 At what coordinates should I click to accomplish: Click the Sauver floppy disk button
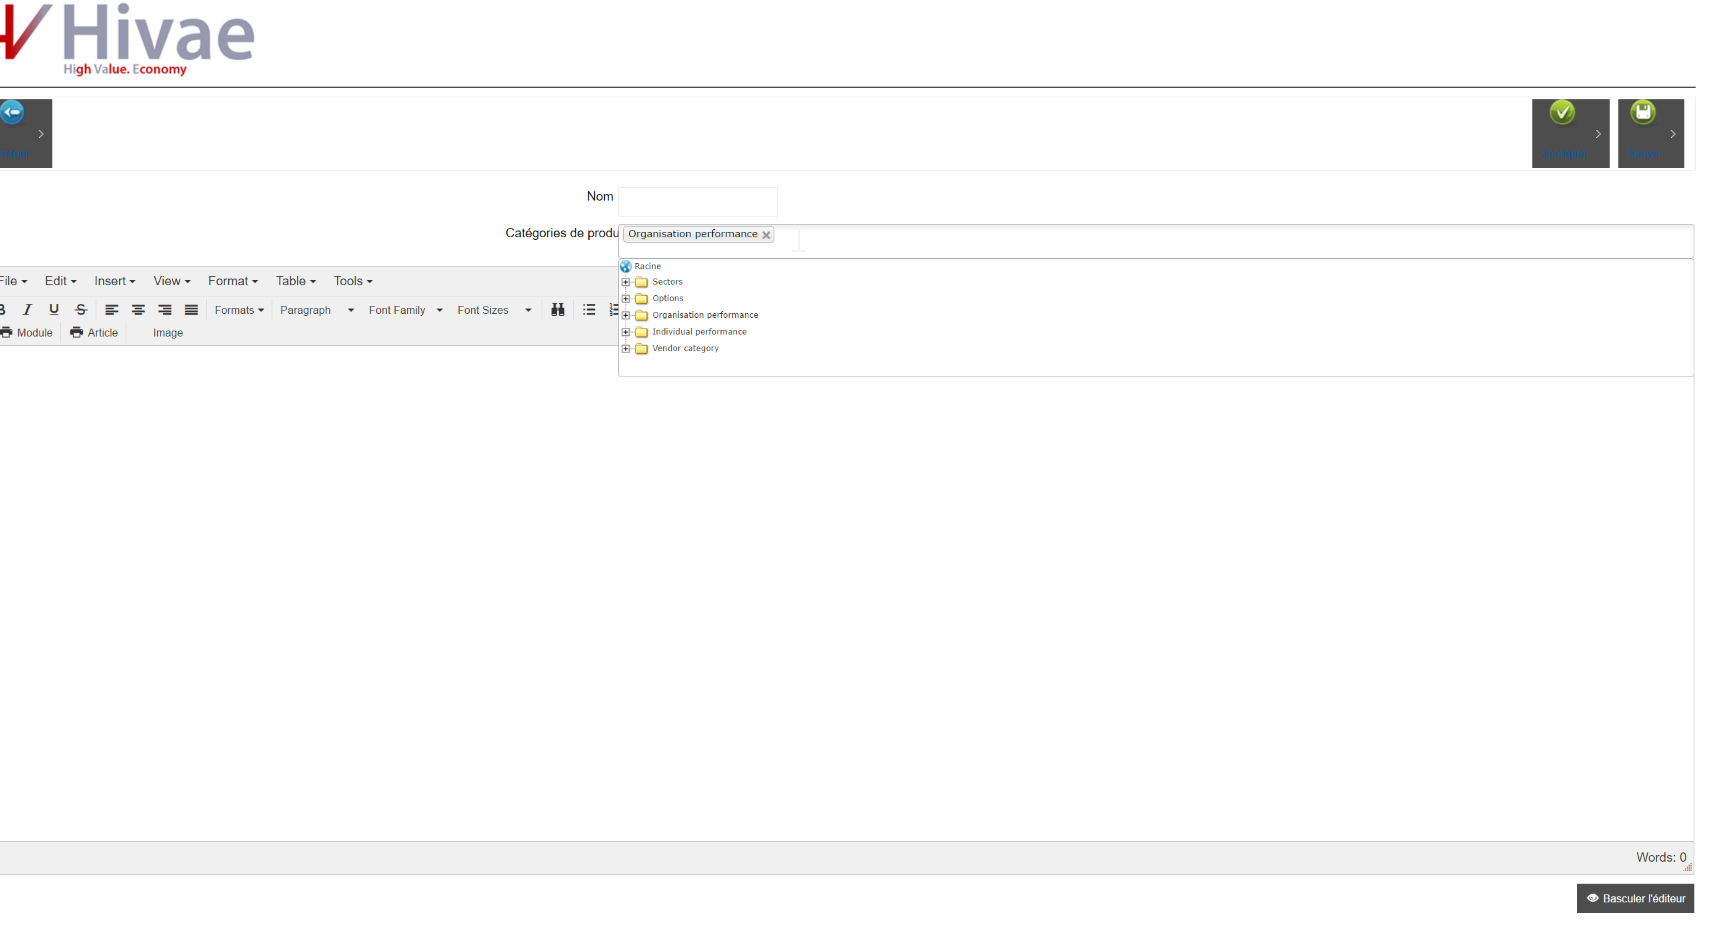[1651, 133]
